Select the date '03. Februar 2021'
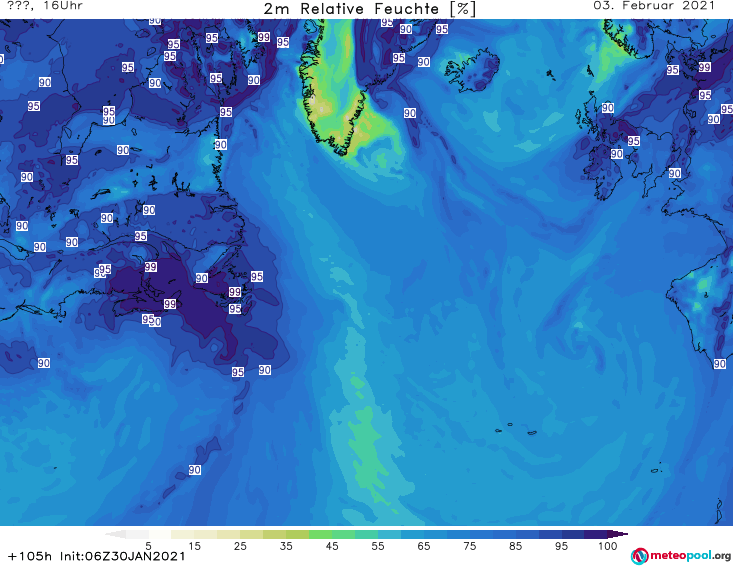Screen dimensions: 733x566 [654, 6]
